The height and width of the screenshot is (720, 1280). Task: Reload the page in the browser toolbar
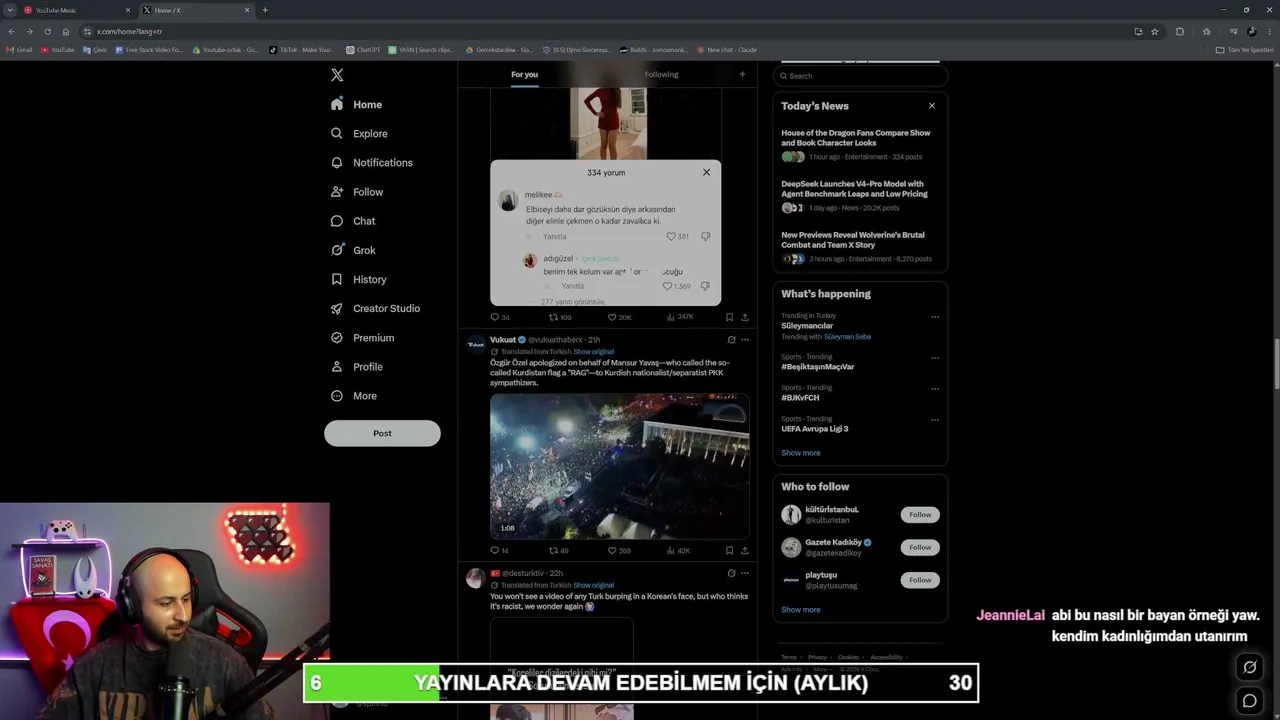(x=47, y=31)
